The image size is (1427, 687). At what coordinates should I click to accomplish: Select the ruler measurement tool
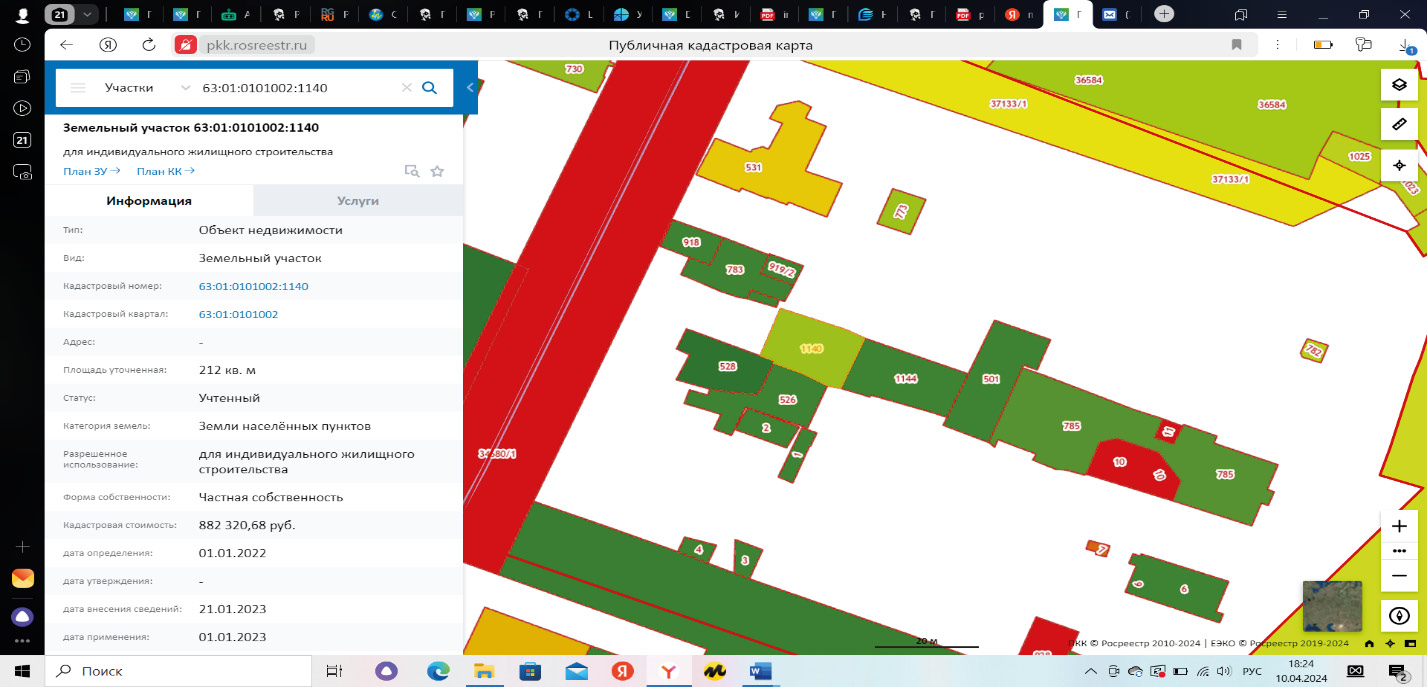pos(1399,125)
